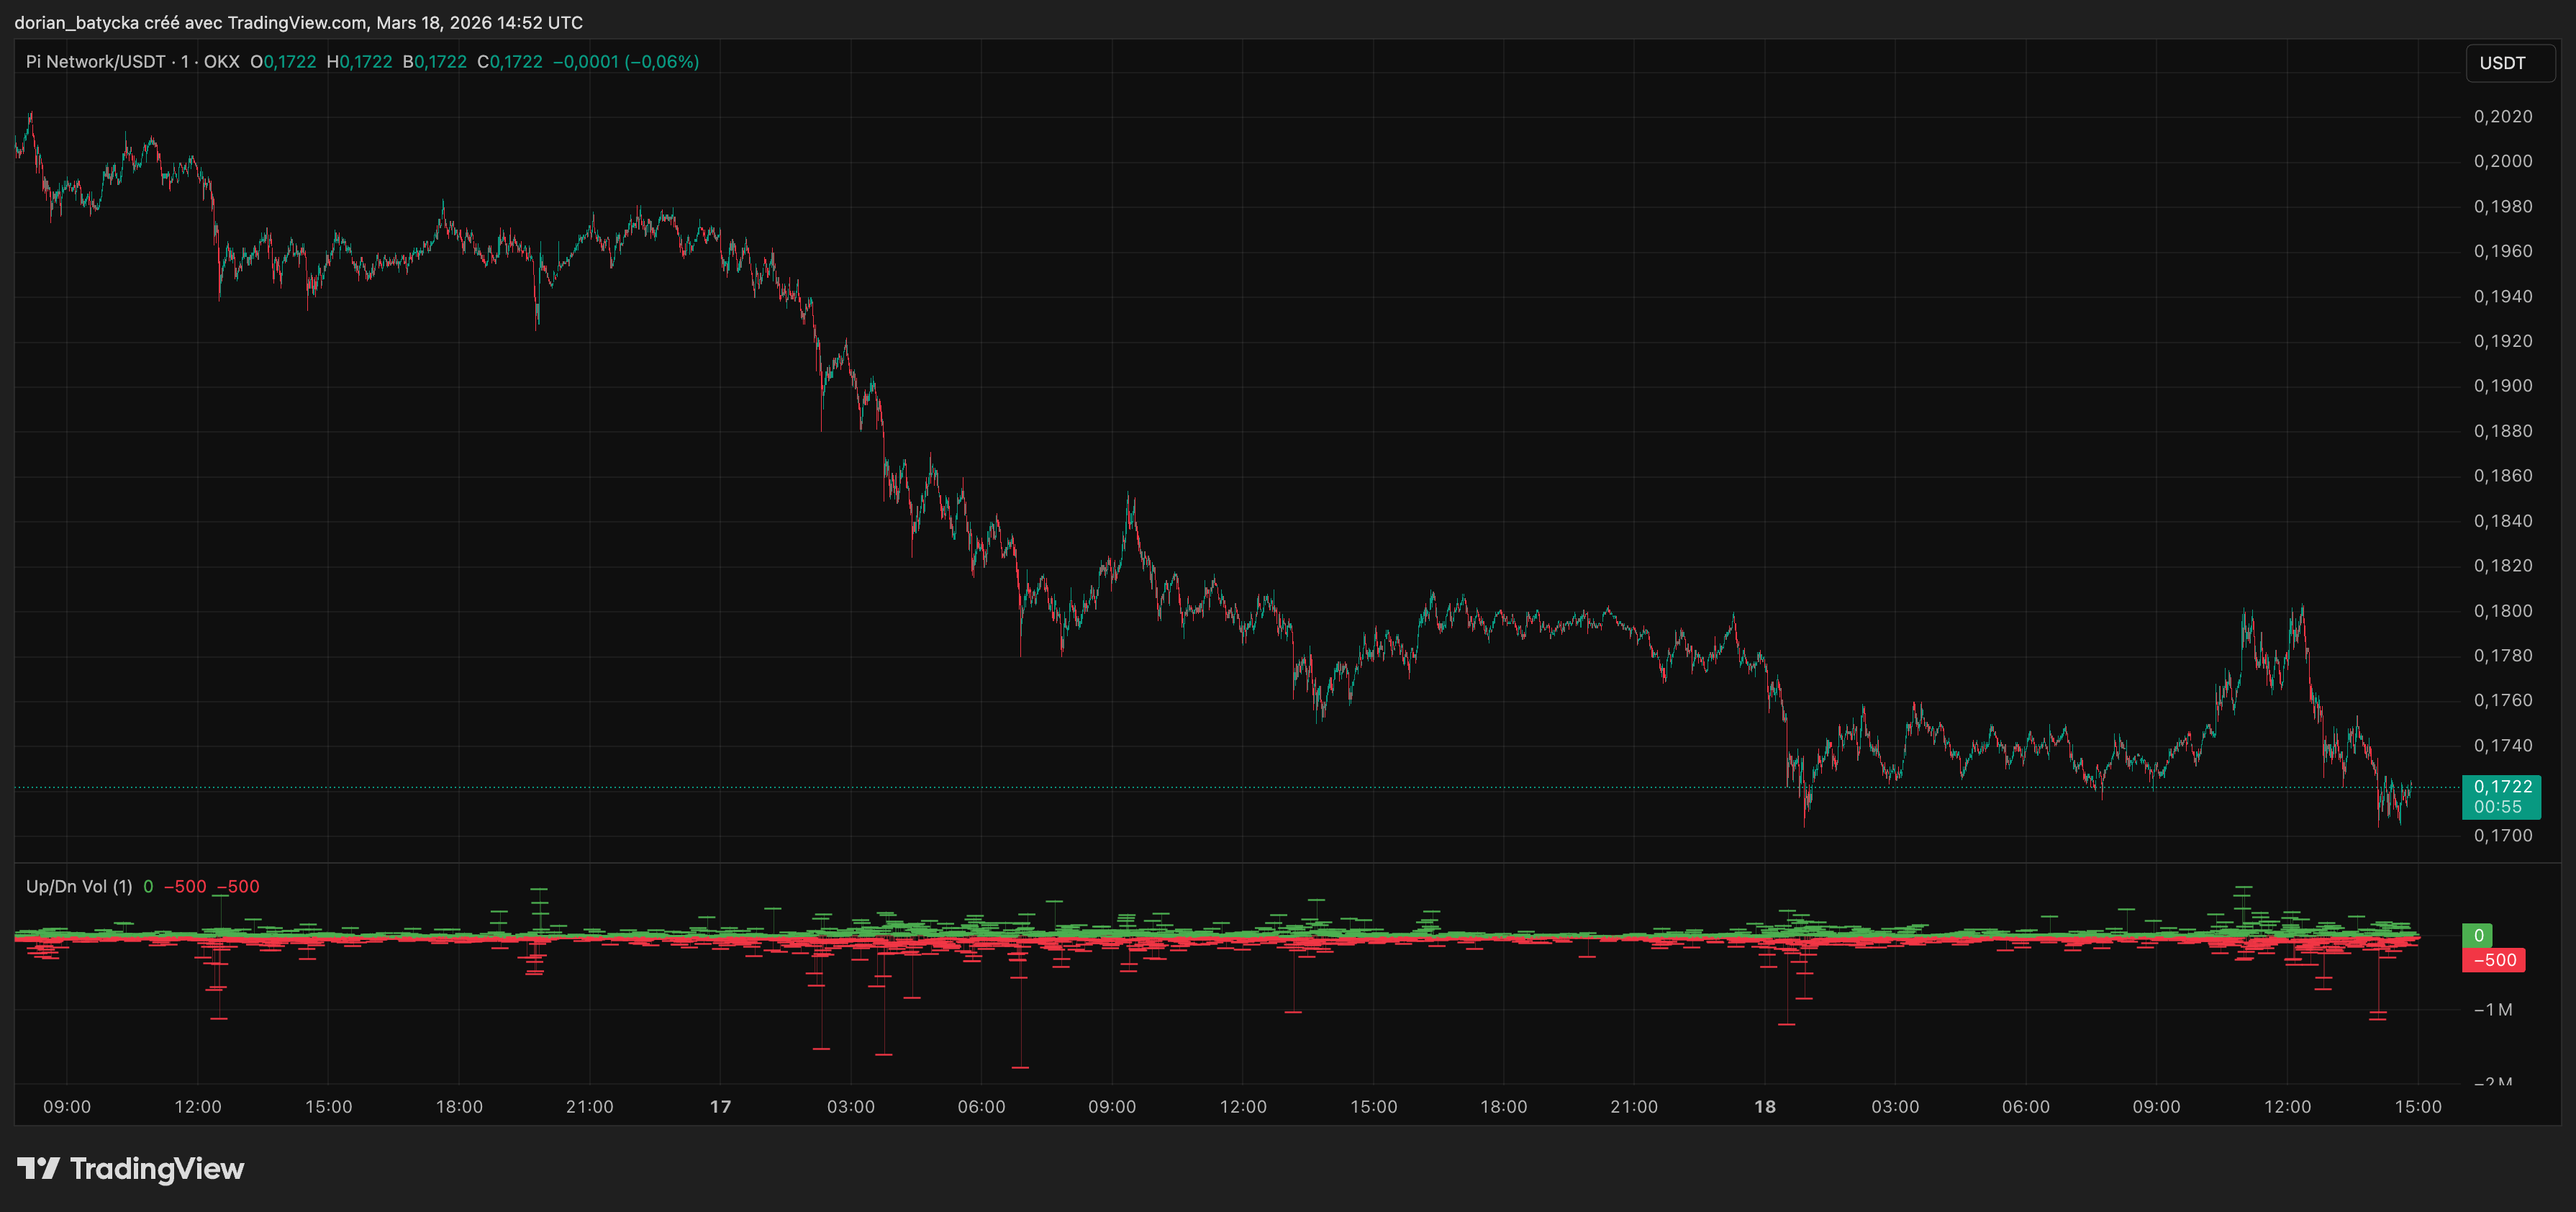Click the 09:00 label at left of time axis
This screenshot has width=2576, height=1212.
tap(67, 1107)
